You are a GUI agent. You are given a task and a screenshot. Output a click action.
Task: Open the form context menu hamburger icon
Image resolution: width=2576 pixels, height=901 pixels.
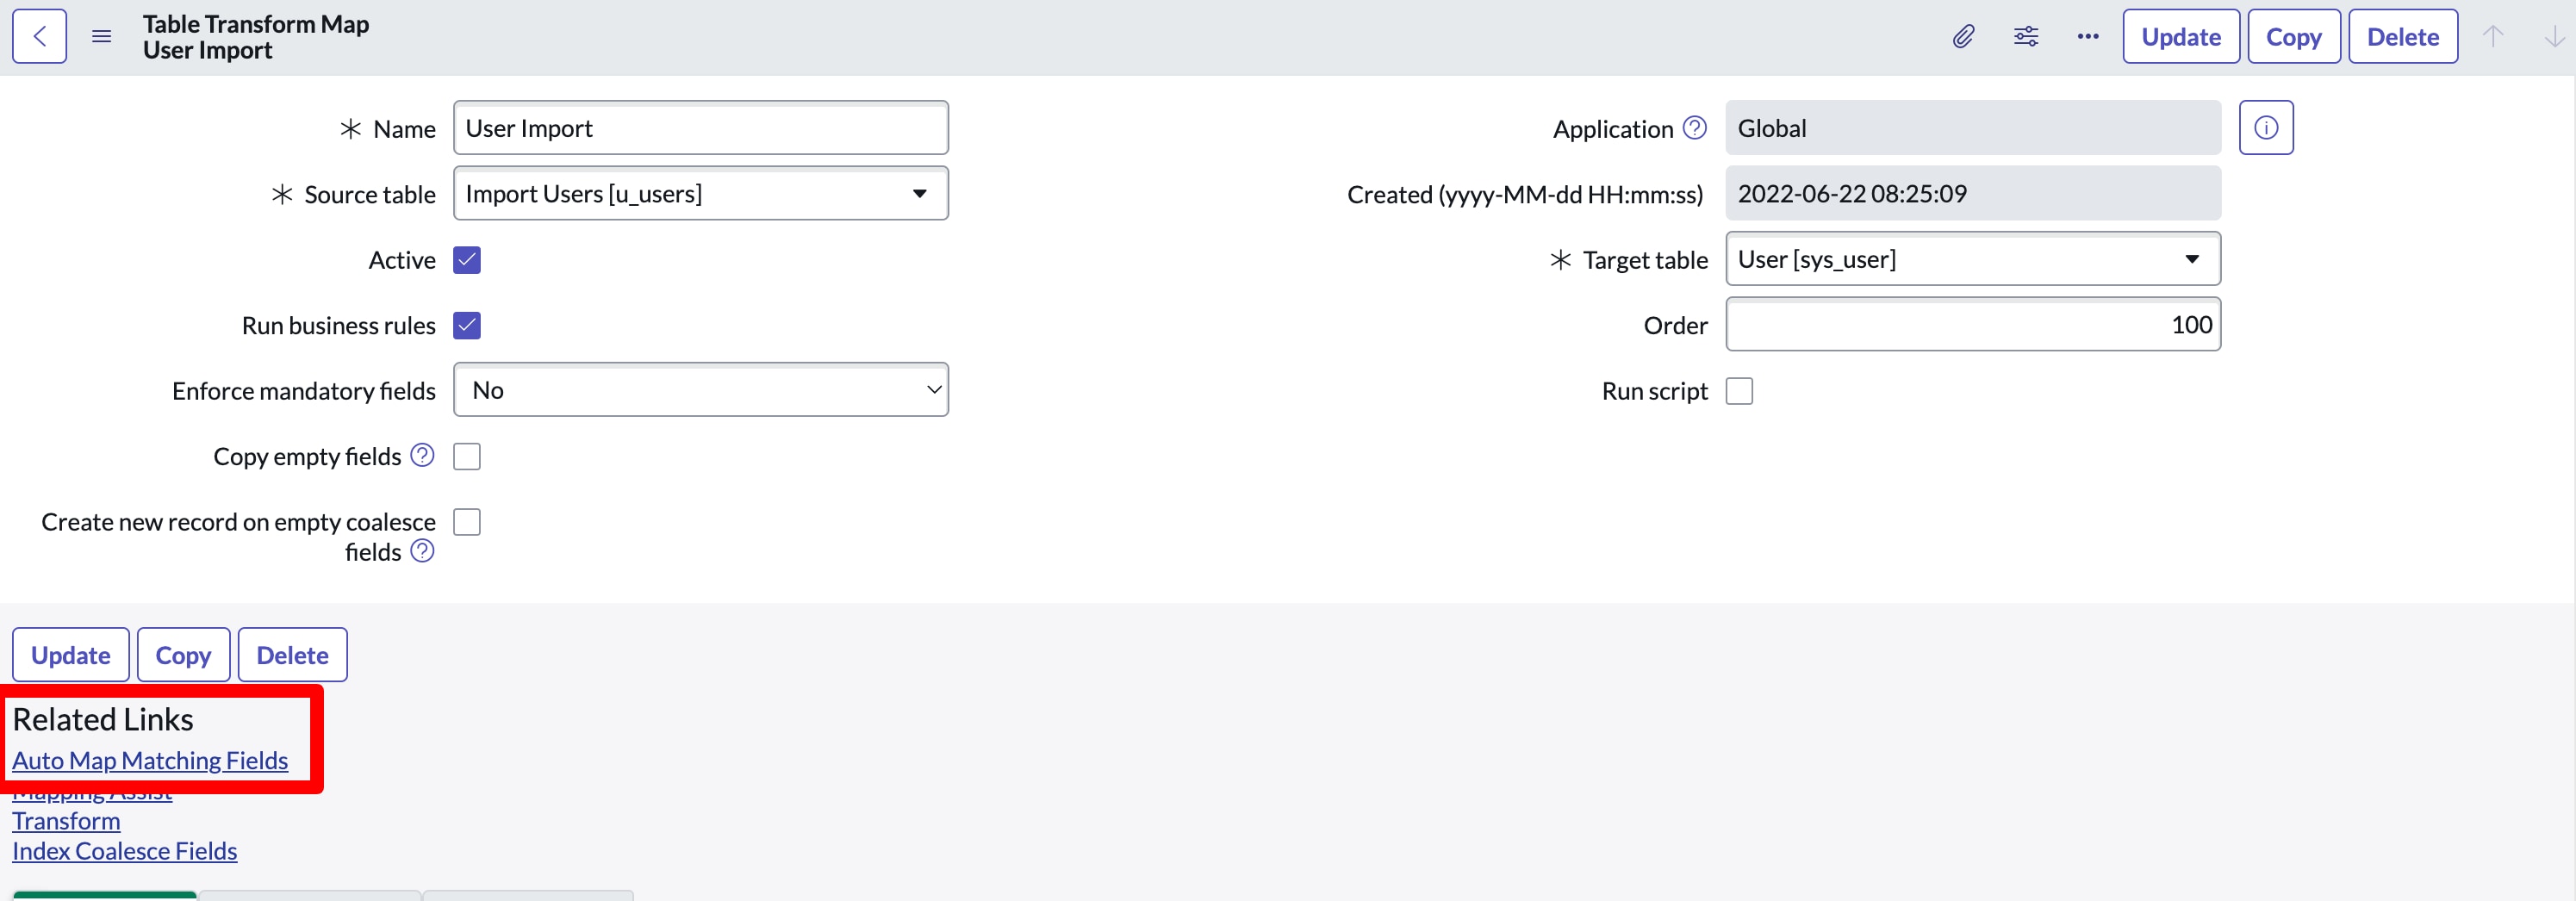(101, 37)
